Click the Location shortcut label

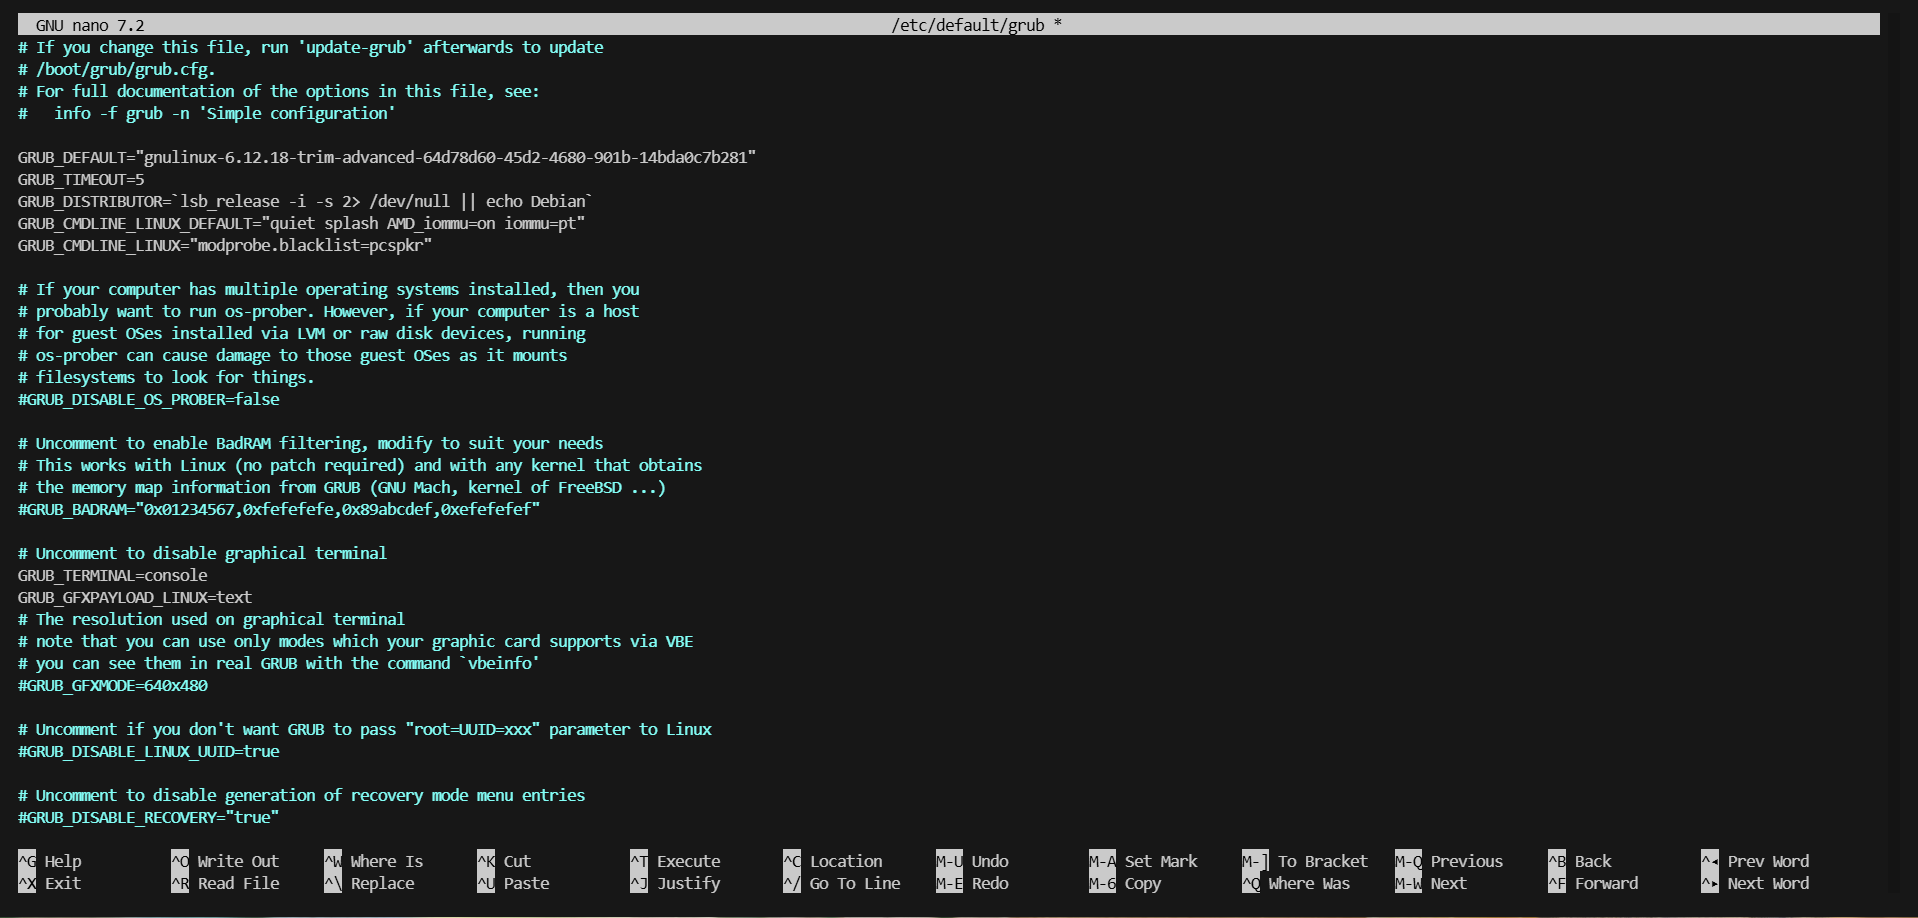[833, 861]
